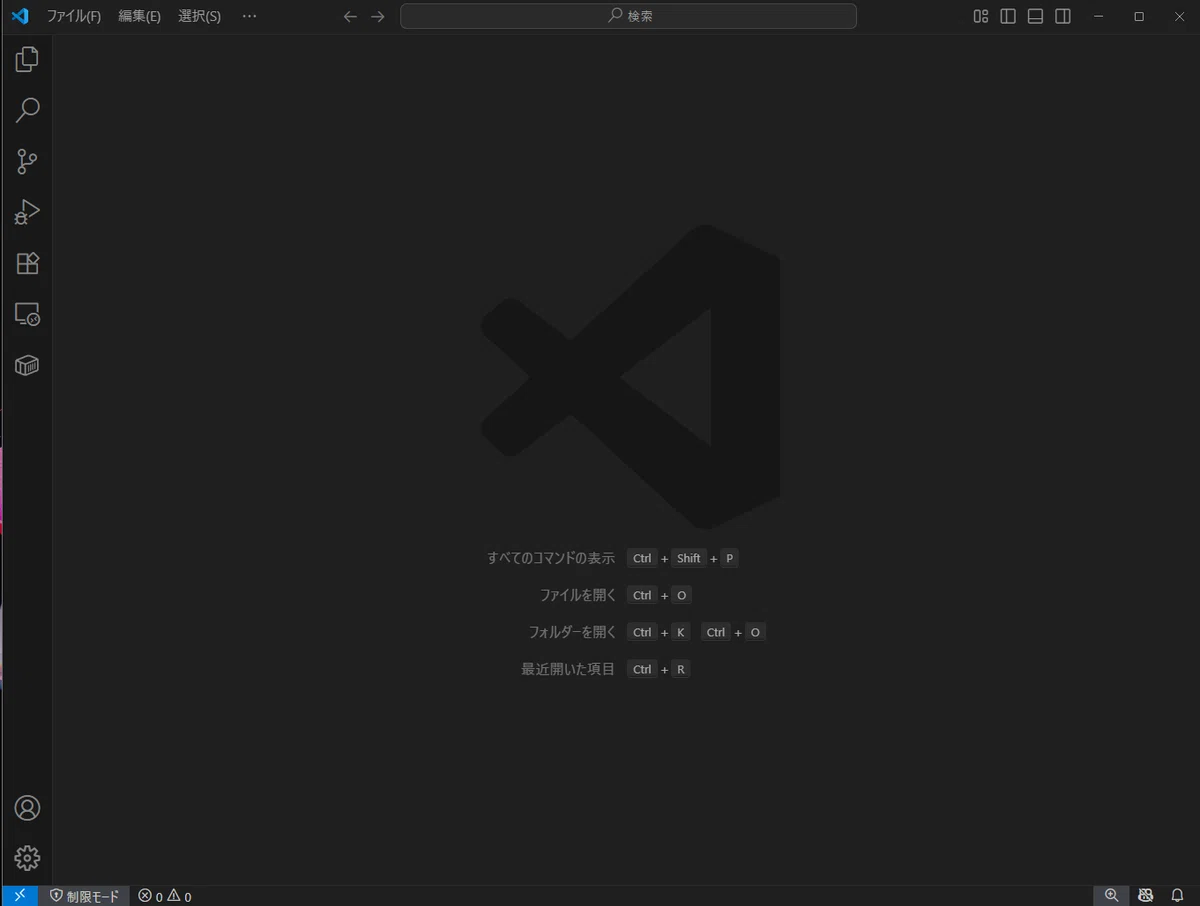Click the VS Code logo in title bar
Screen dimensions: 1200x906
point(19,16)
